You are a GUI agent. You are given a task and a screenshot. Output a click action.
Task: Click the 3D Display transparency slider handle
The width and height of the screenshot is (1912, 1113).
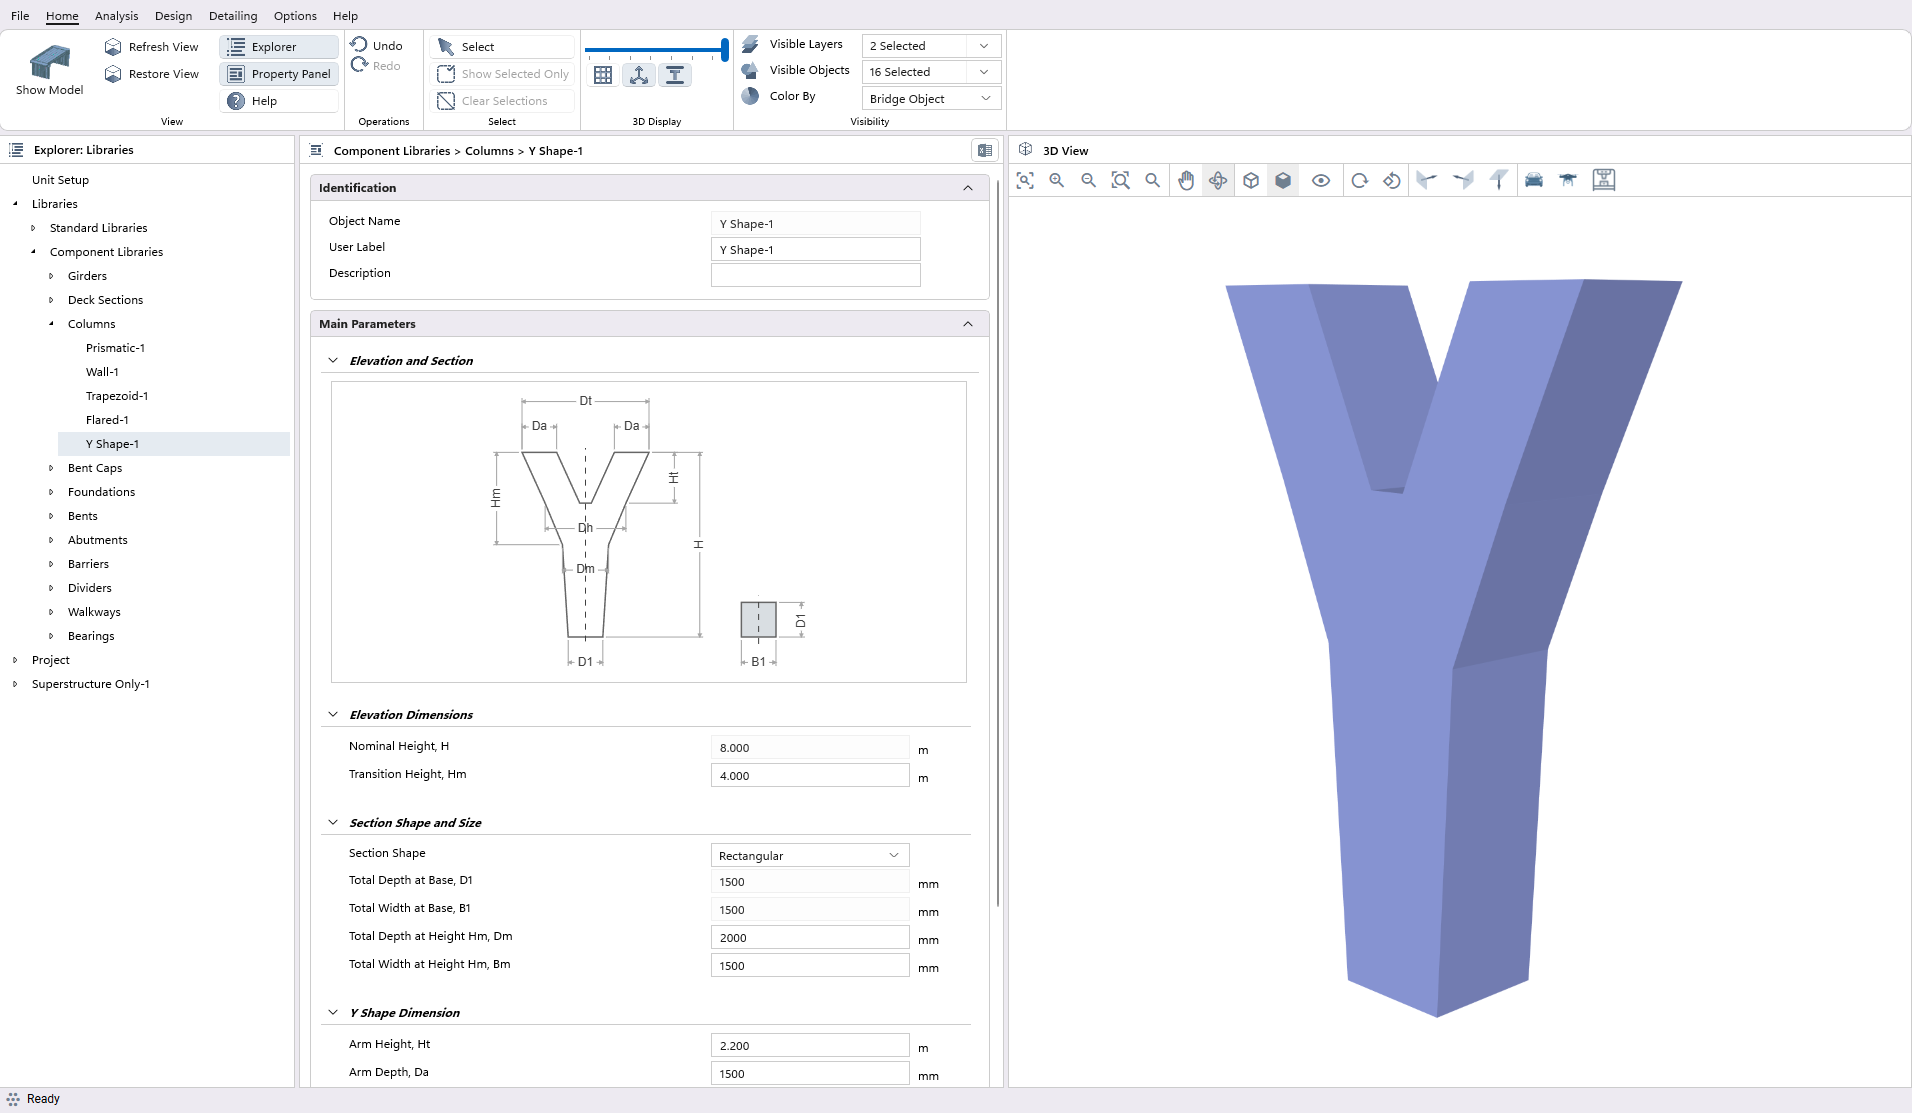(724, 50)
